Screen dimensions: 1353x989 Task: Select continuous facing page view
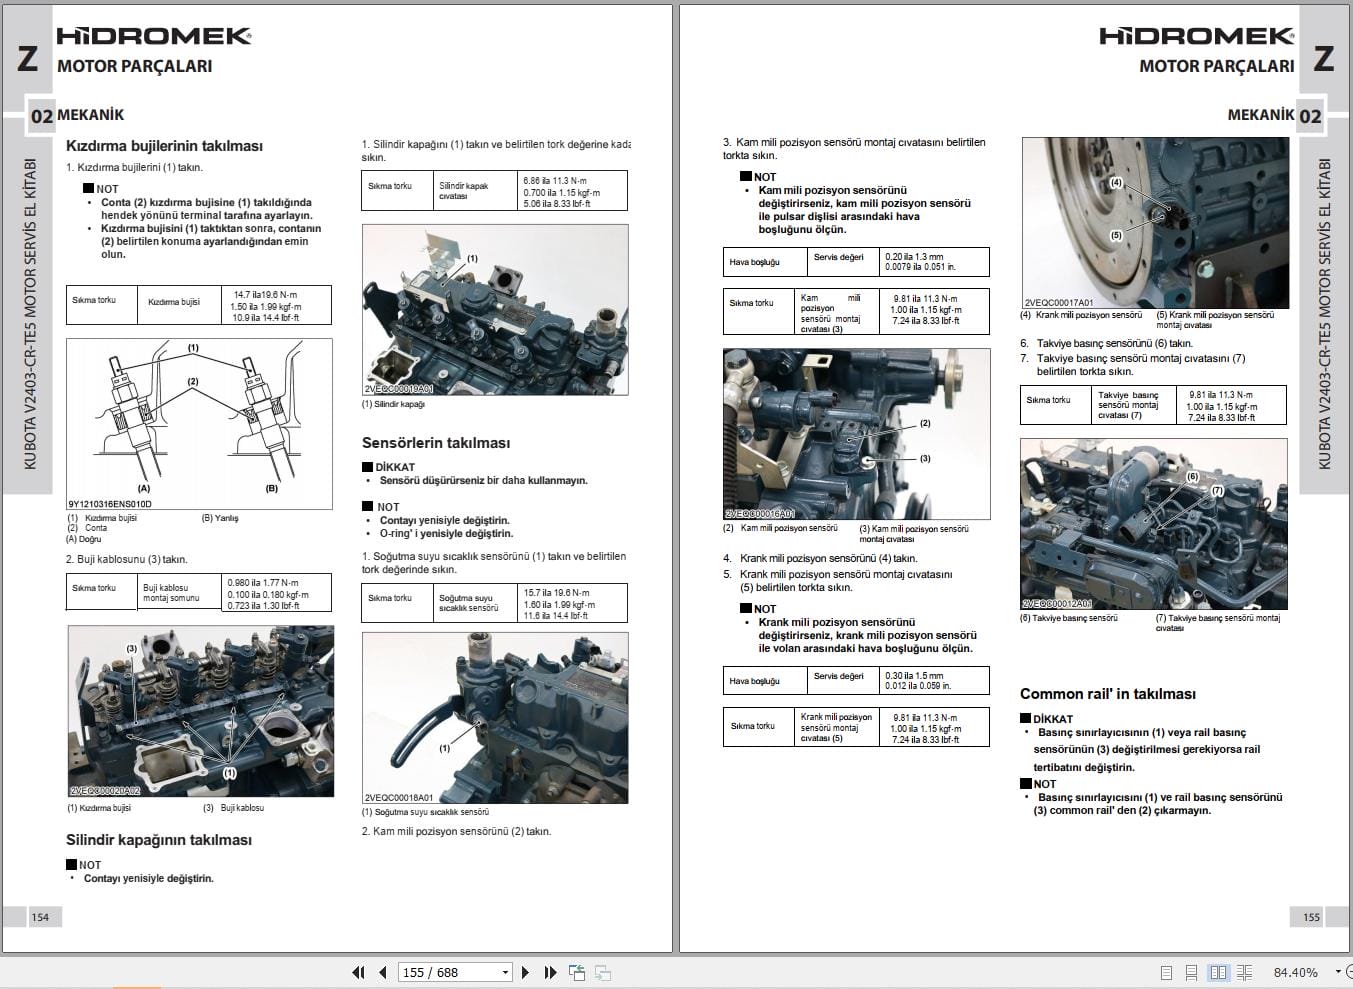pyautogui.click(x=1245, y=972)
